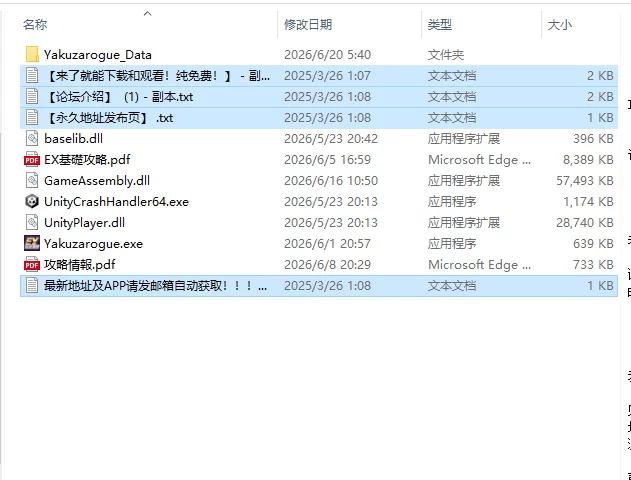Click the UnityPlayer.dll file icon
Image resolution: width=631 pixels, height=480 pixels.
point(32,222)
